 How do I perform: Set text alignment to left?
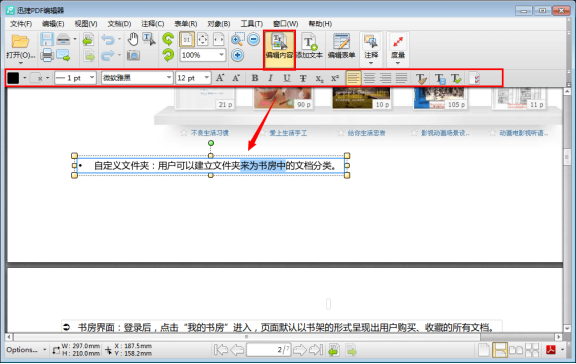click(353, 78)
